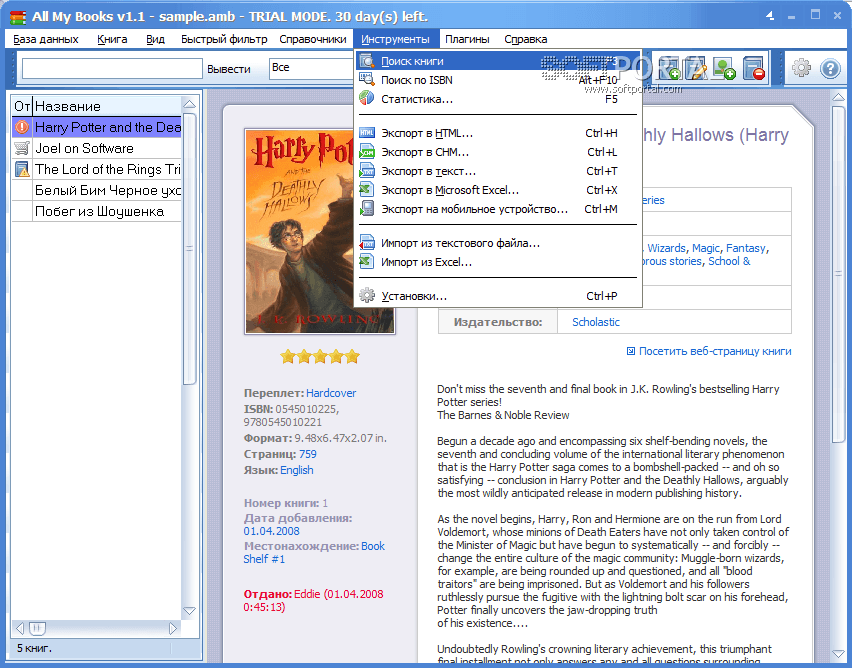Click the English language link

(x=297, y=470)
